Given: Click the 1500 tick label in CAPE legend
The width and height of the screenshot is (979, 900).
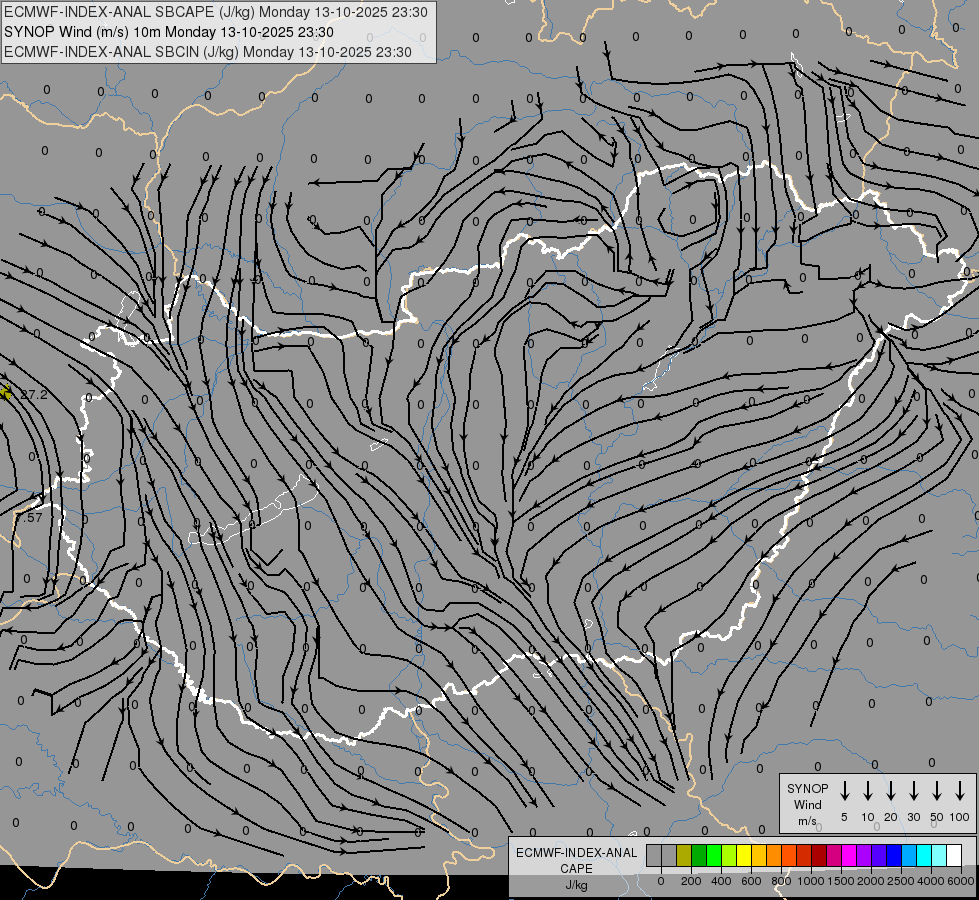Looking at the screenshot, I should tap(840, 881).
